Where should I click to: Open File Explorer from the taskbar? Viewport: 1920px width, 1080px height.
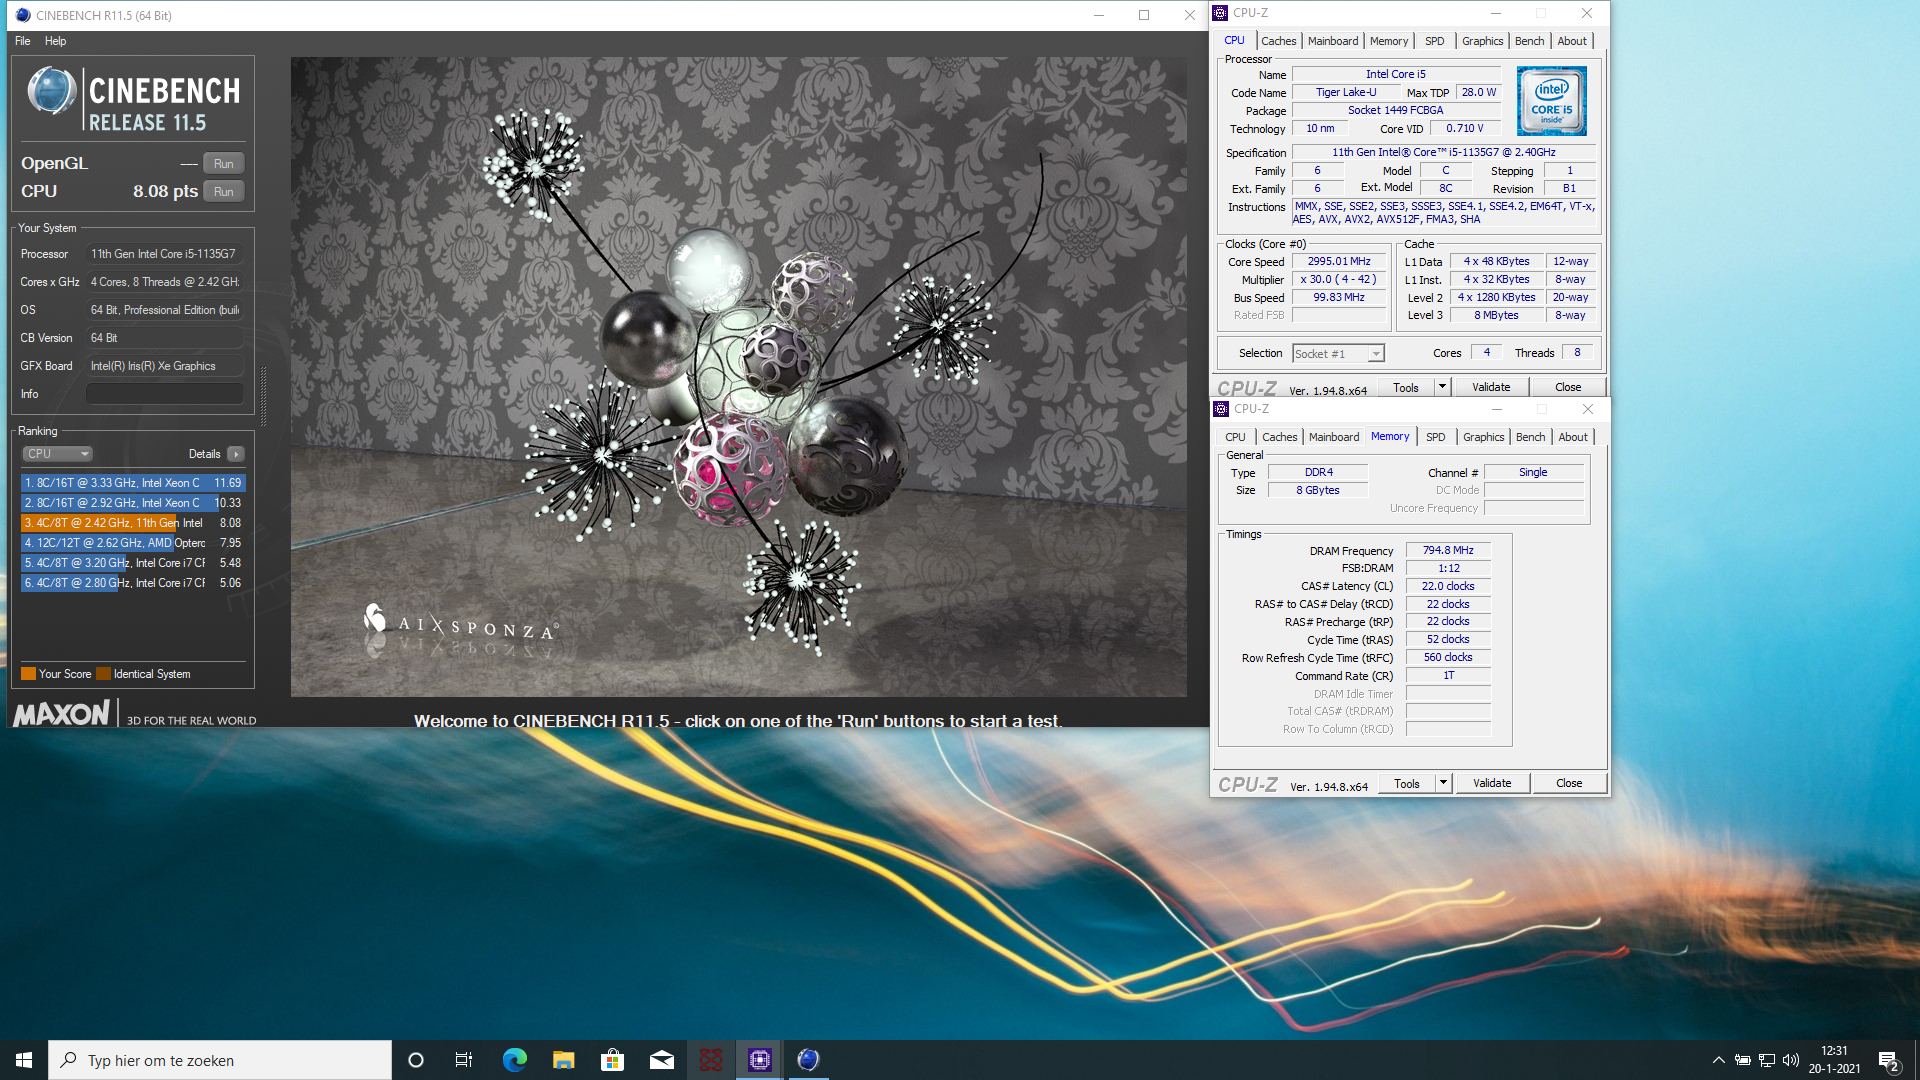point(563,1060)
